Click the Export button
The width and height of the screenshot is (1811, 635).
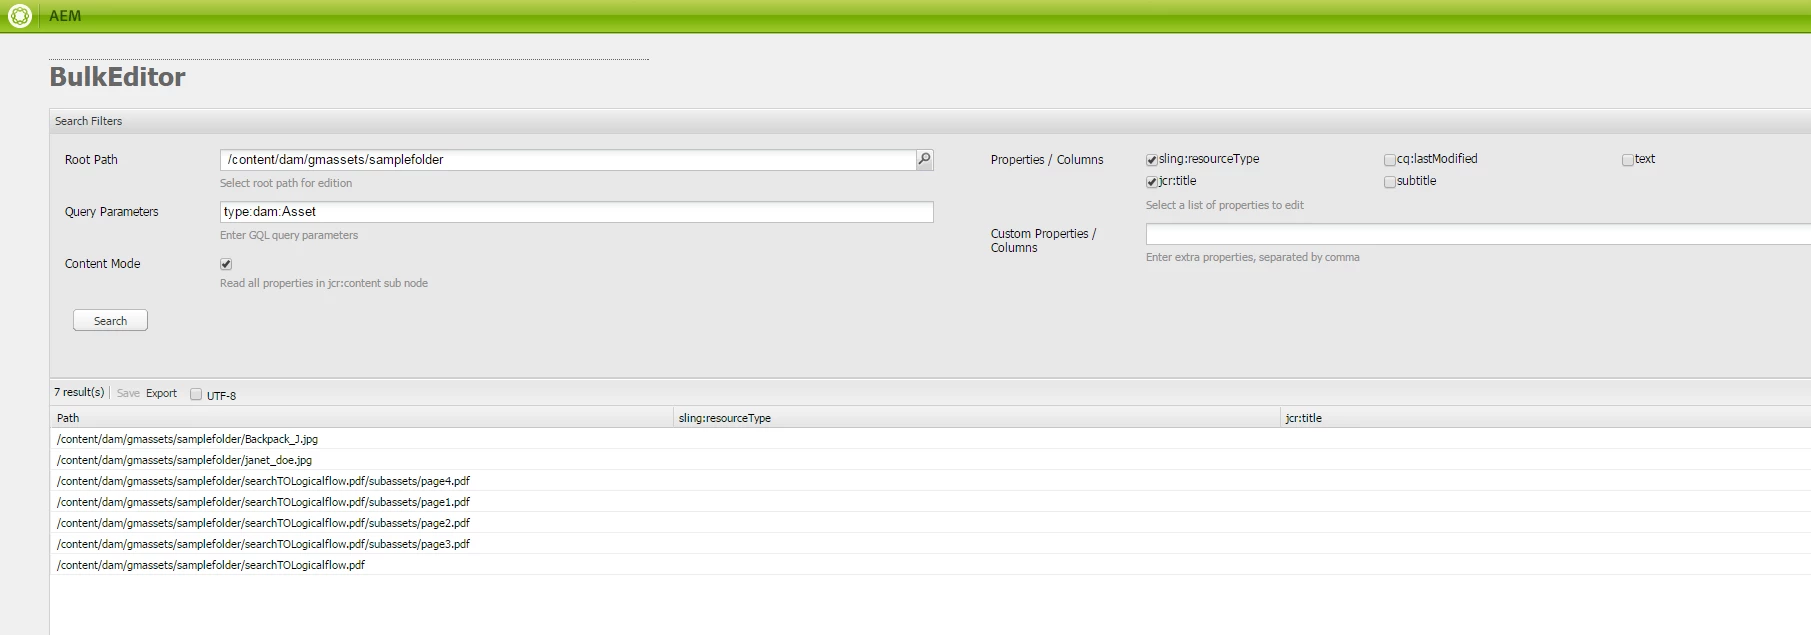(161, 393)
